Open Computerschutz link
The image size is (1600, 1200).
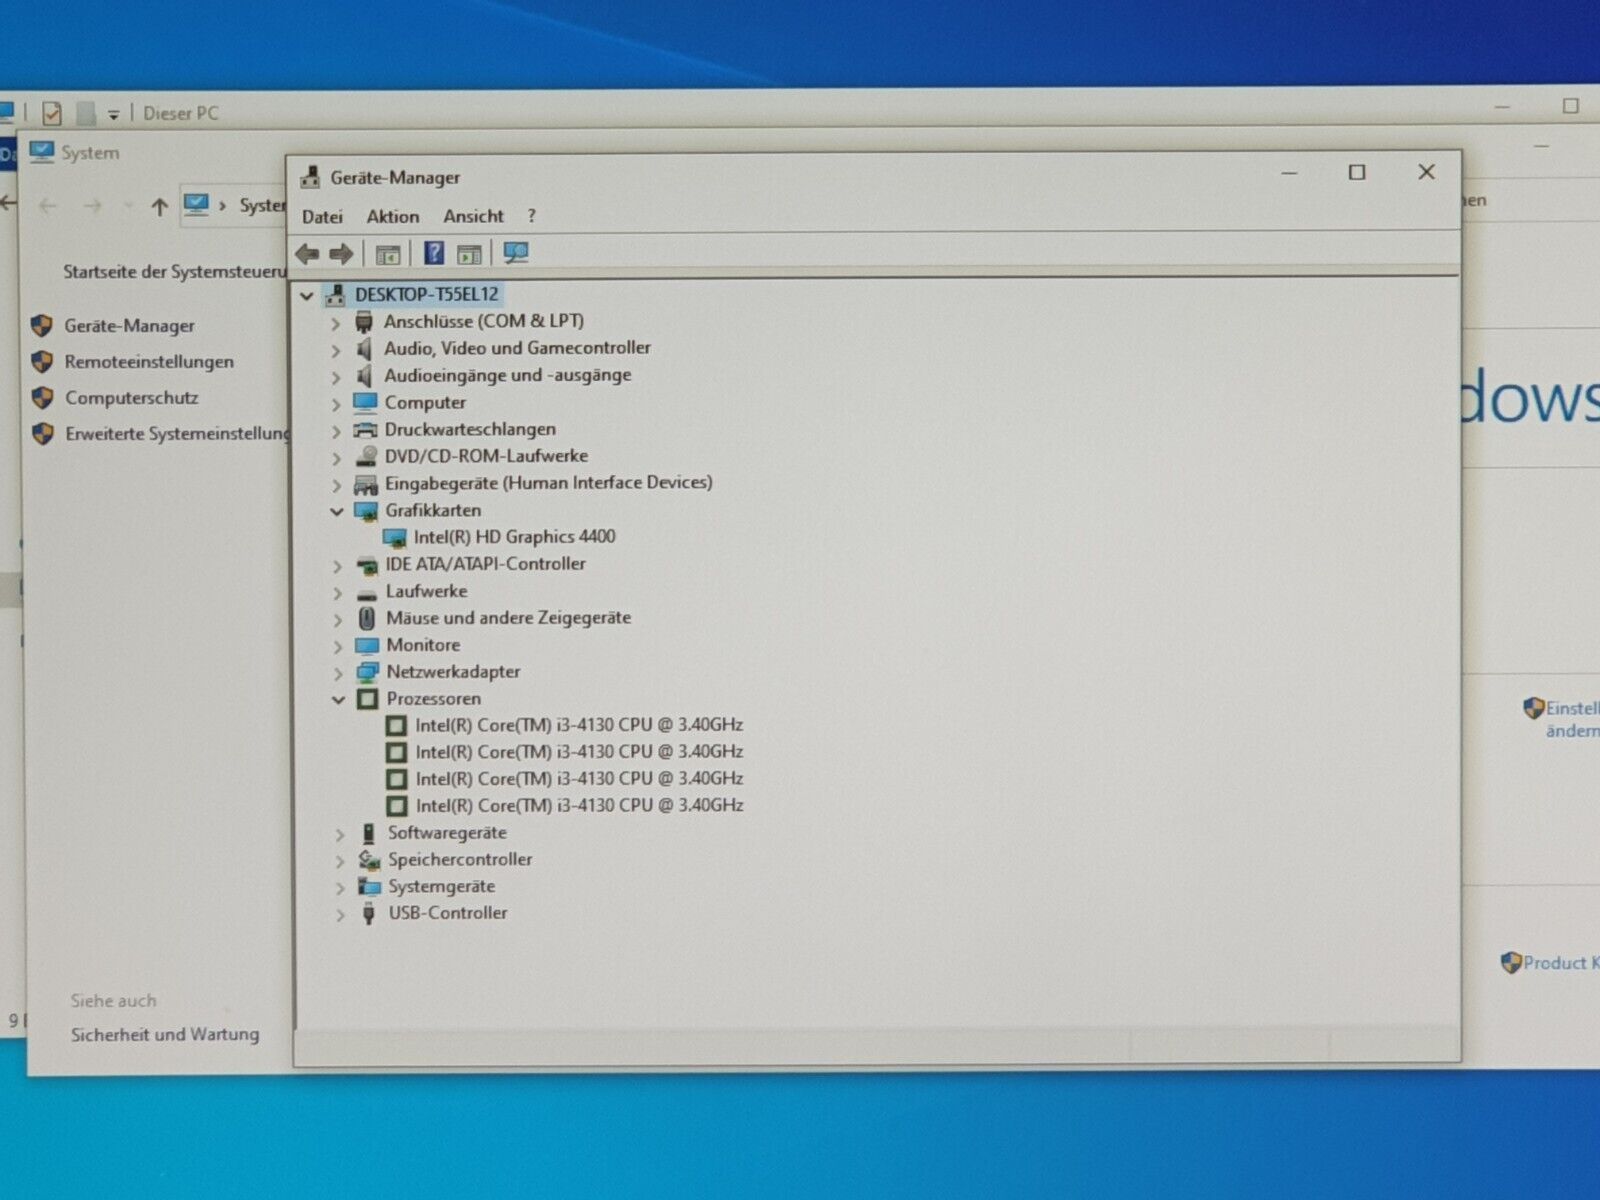132,398
